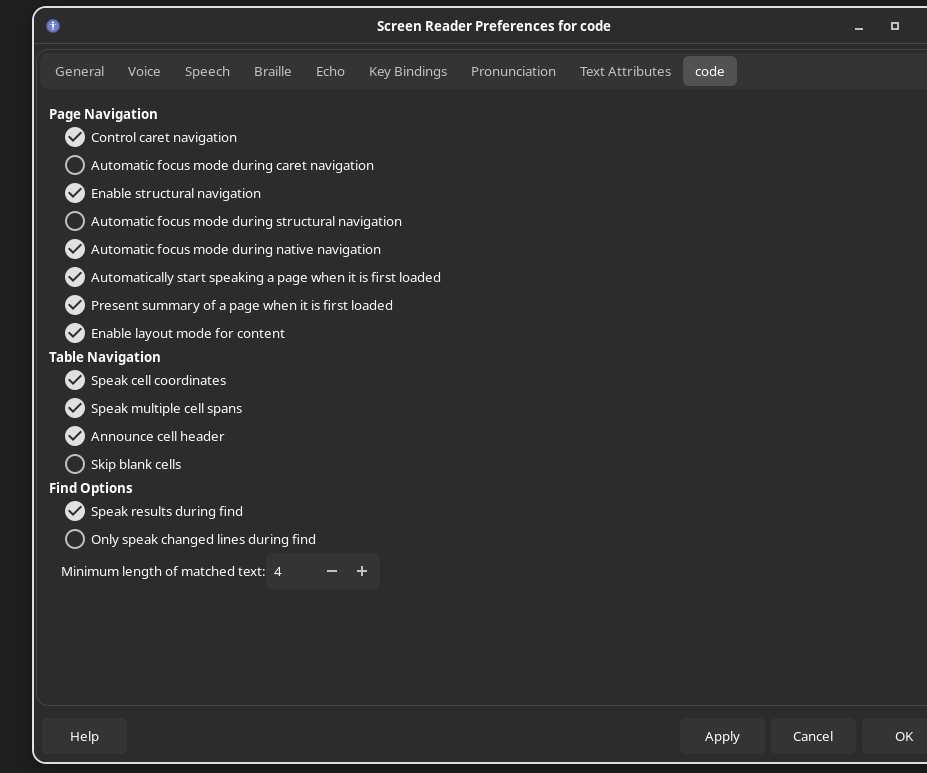
Task: Click the Cancel button
Action: click(x=812, y=736)
